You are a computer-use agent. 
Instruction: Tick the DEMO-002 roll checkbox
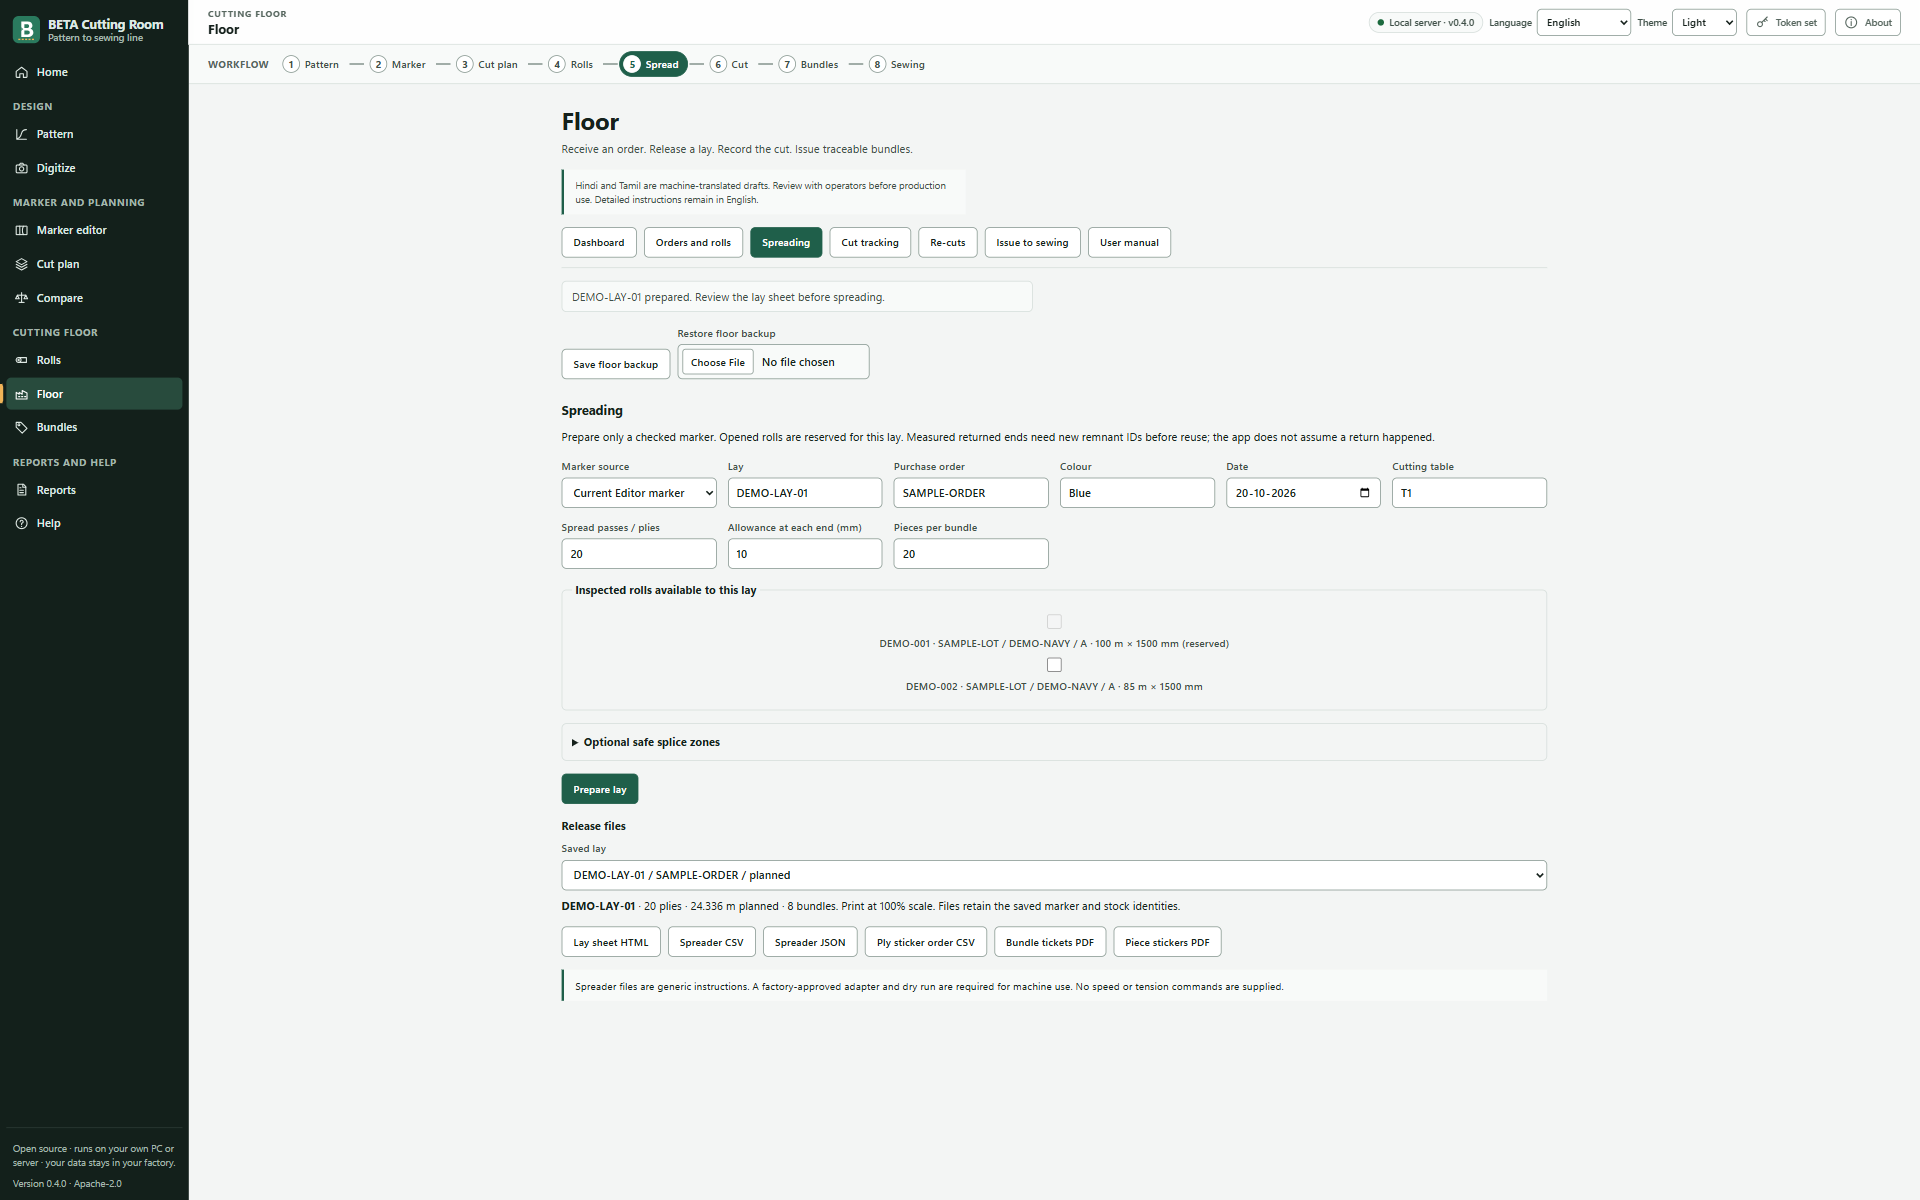point(1054,665)
